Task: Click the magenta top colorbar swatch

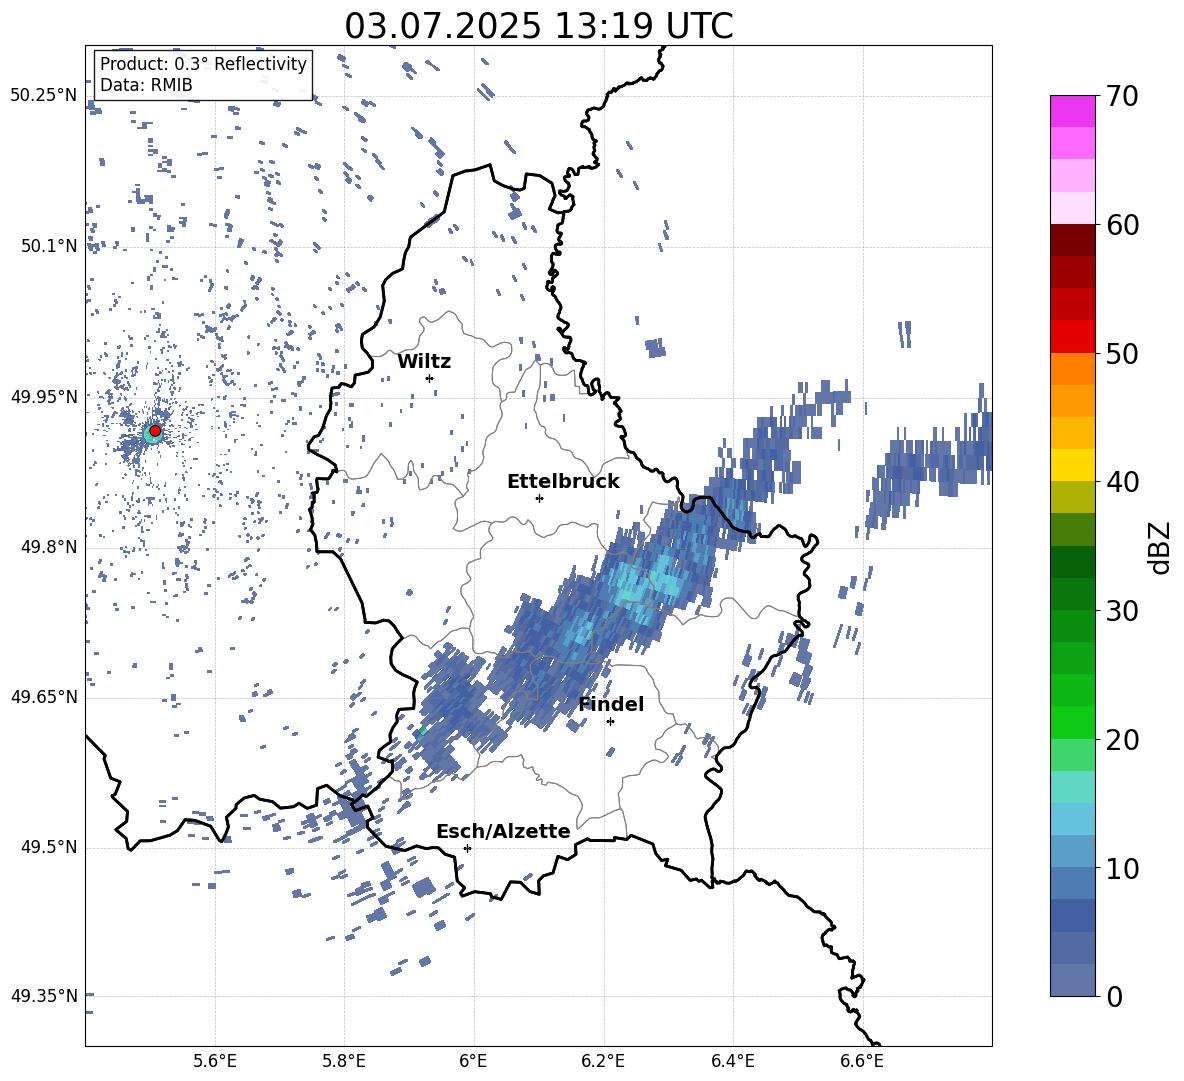Action: 1073,111
